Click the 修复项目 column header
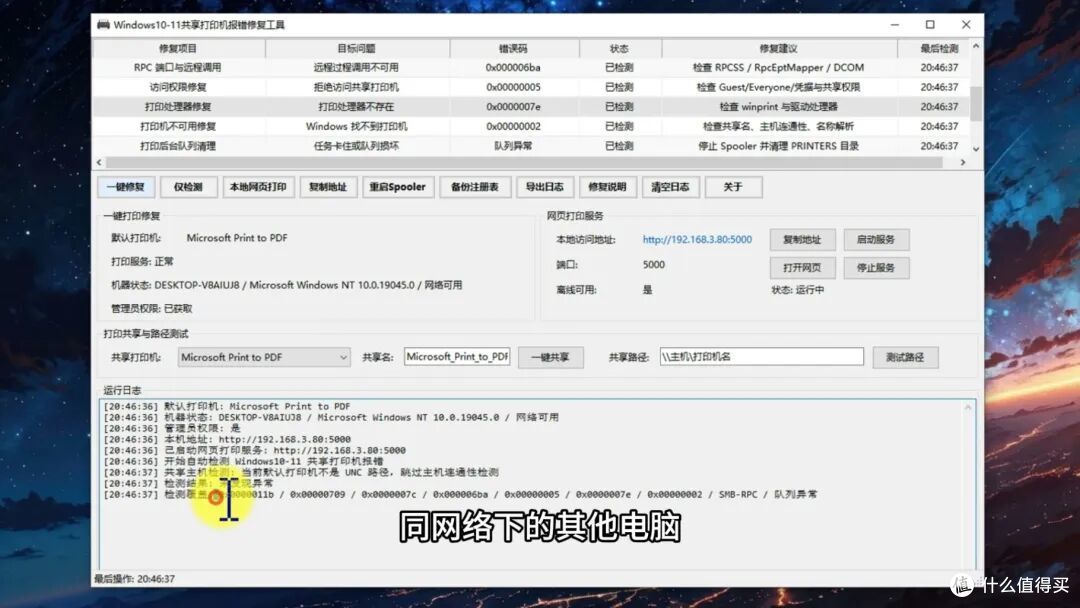This screenshot has width=1080, height=608. tap(178, 48)
